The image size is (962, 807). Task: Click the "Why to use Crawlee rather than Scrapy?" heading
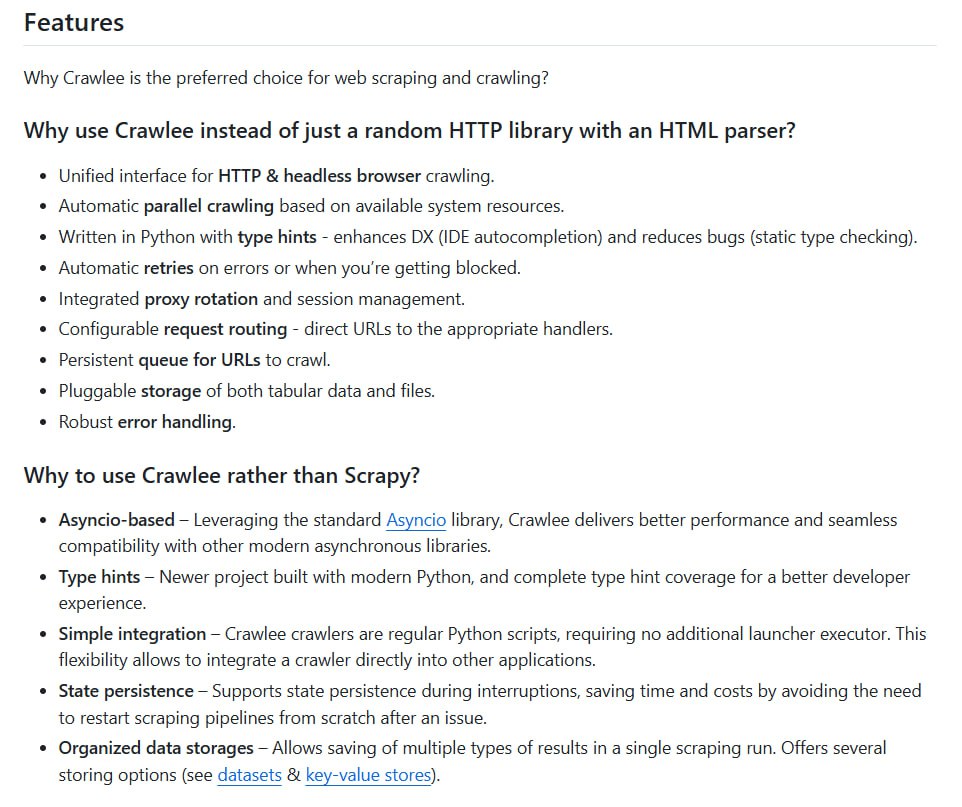pos(221,476)
